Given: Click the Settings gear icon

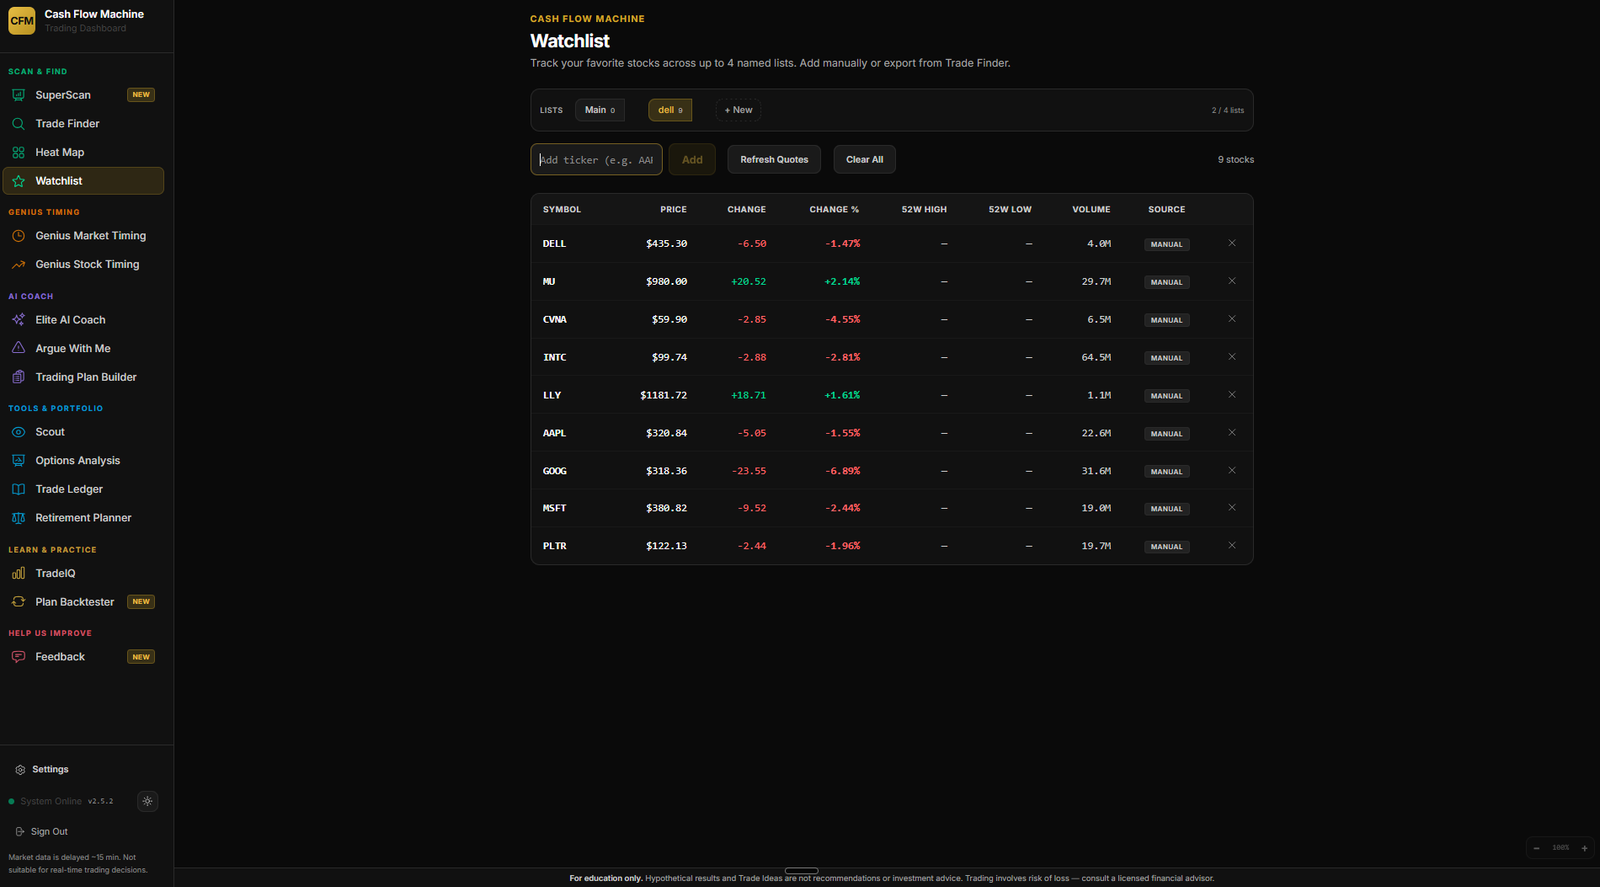Looking at the screenshot, I should (20, 770).
